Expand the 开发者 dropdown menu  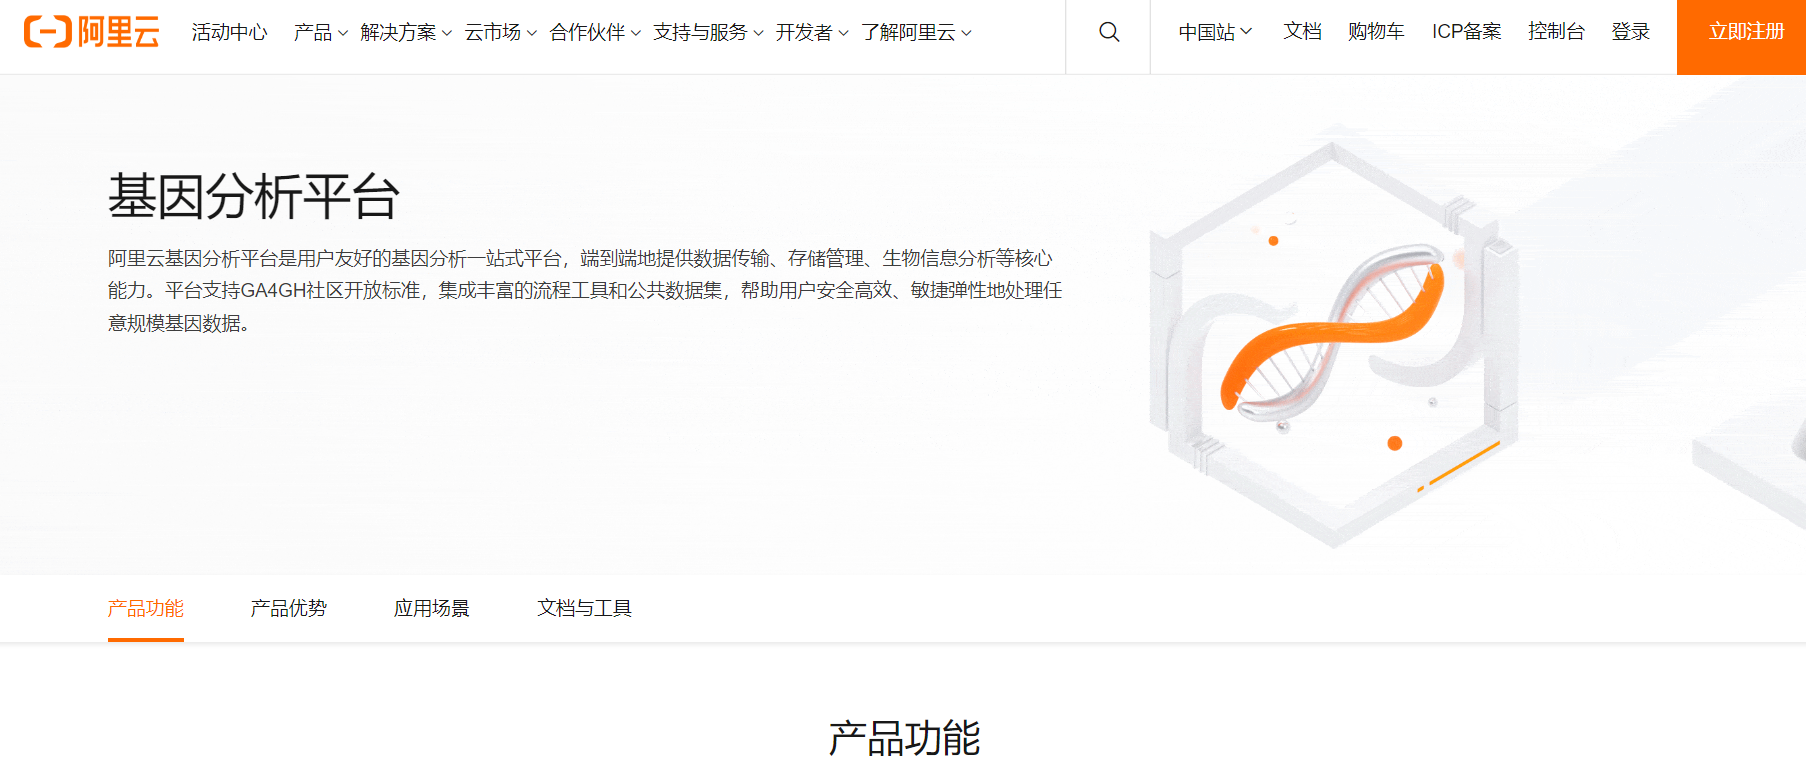(x=811, y=32)
